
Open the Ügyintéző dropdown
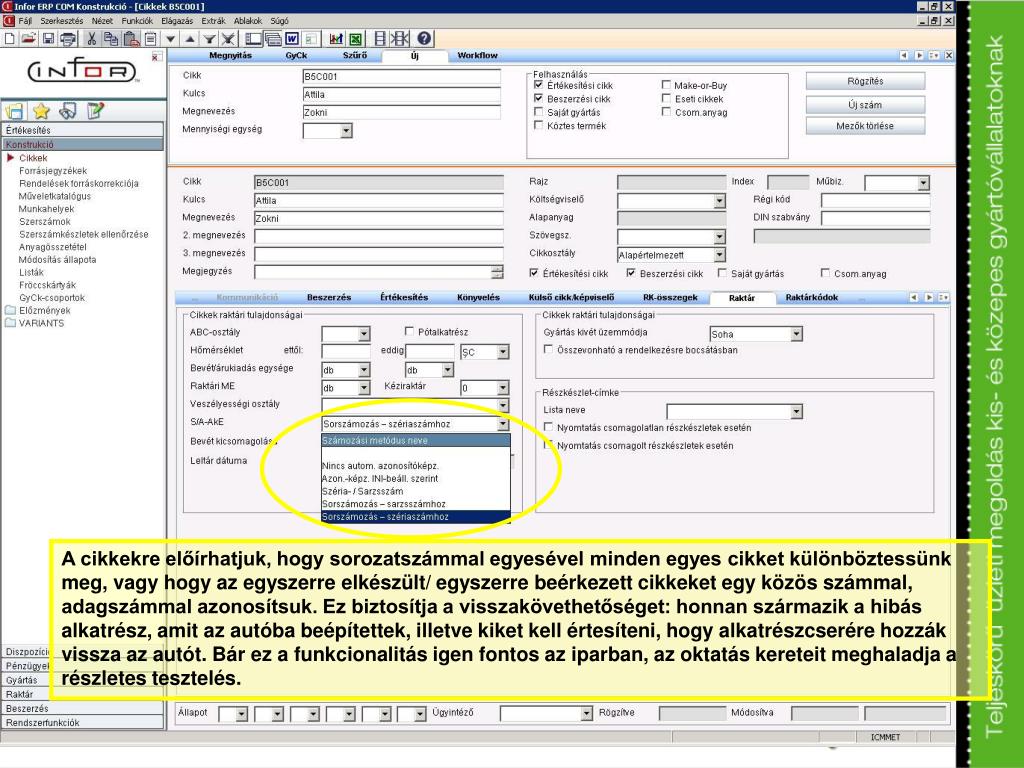[x=586, y=714]
